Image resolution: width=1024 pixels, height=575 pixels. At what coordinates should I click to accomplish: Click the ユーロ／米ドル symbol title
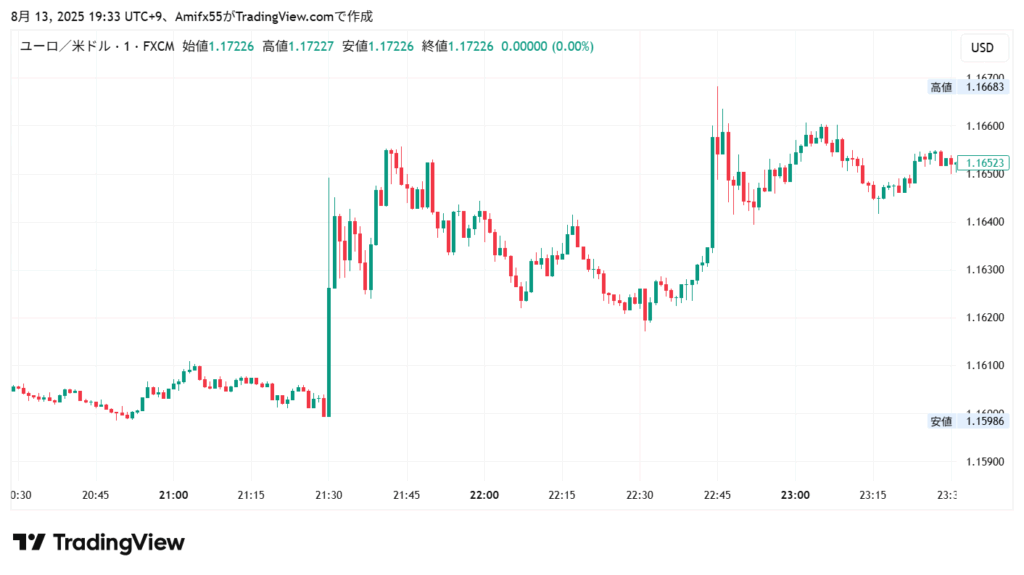71,46
